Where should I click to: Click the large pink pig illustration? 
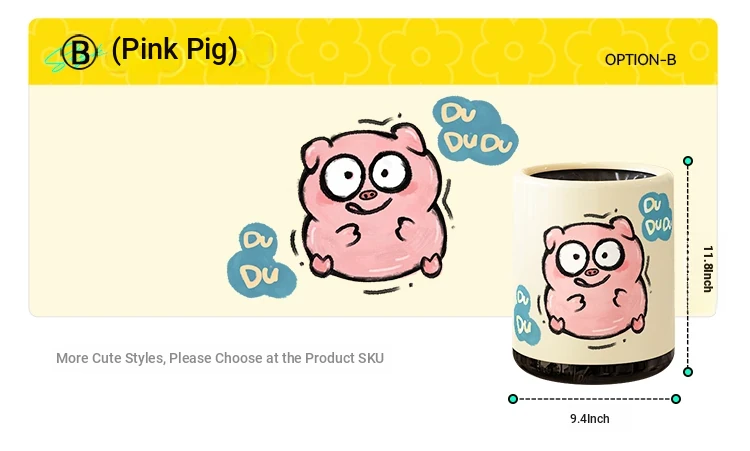[372, 202]
